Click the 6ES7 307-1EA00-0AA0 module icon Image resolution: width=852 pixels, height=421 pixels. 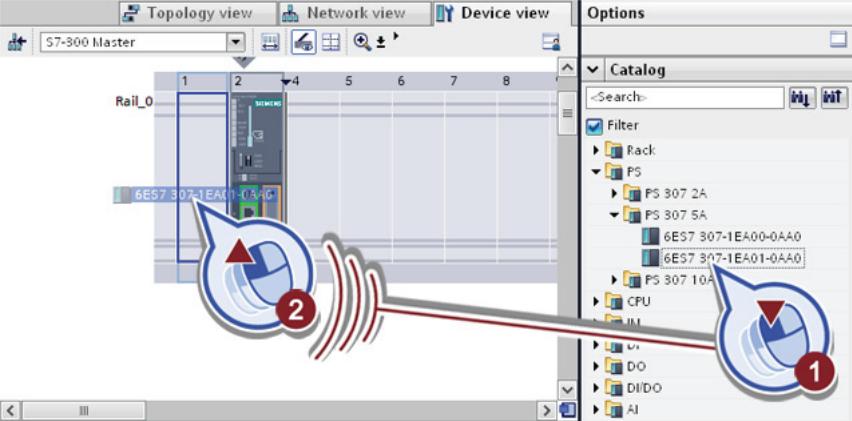click(650, 237)
